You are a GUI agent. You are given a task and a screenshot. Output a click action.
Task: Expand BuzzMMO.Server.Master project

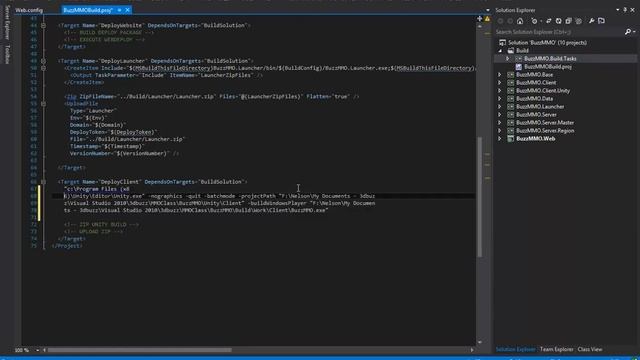500,122
